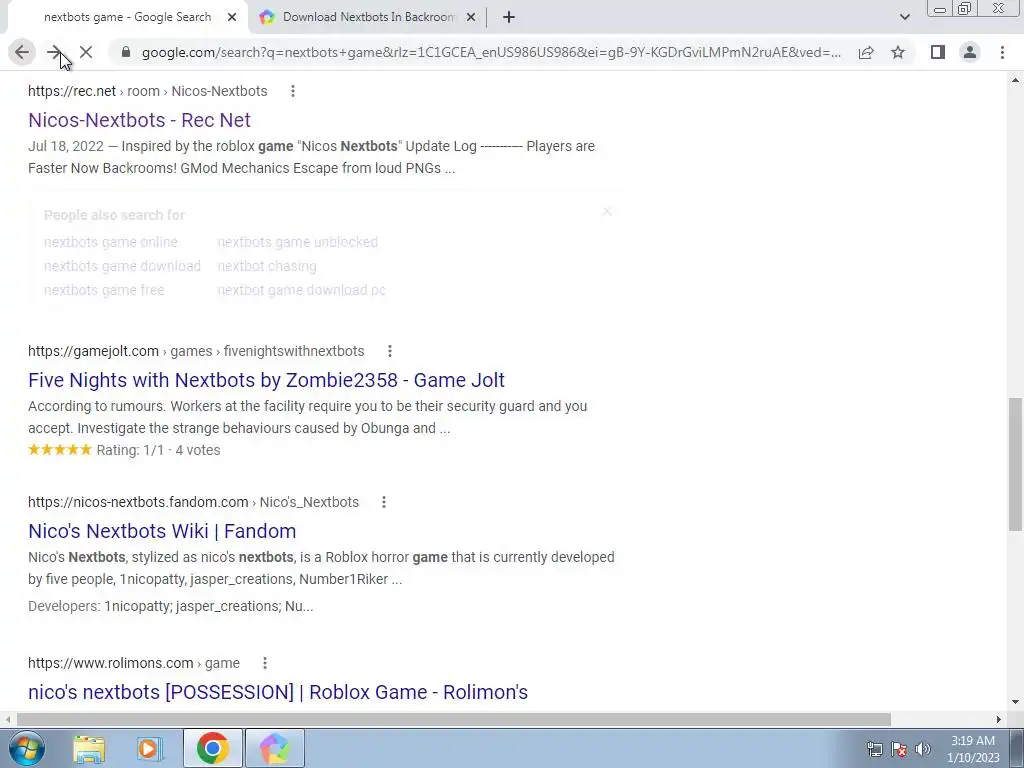Open the taskbar clock and date
Image resolution: width=1024 pixels, height=768 pixels.
point(973,749)
